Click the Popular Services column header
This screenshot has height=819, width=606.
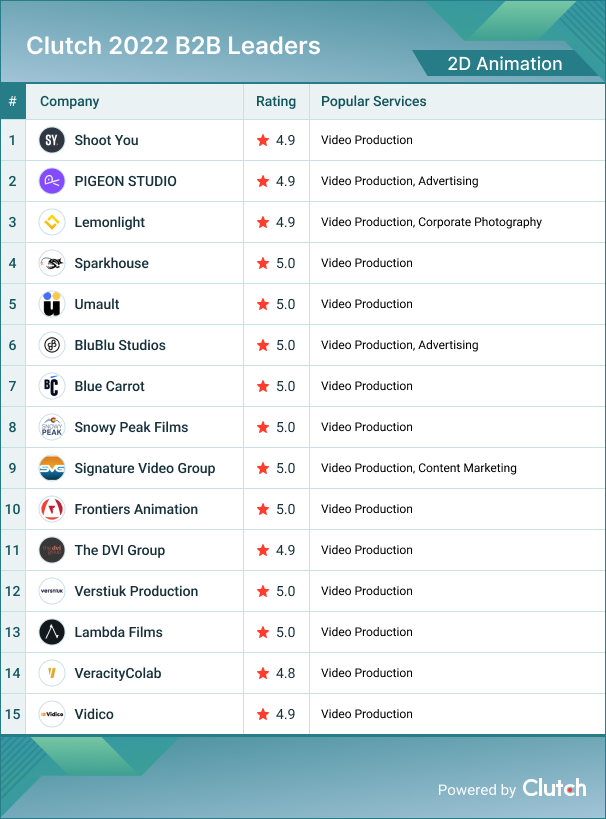click(373, 101)
